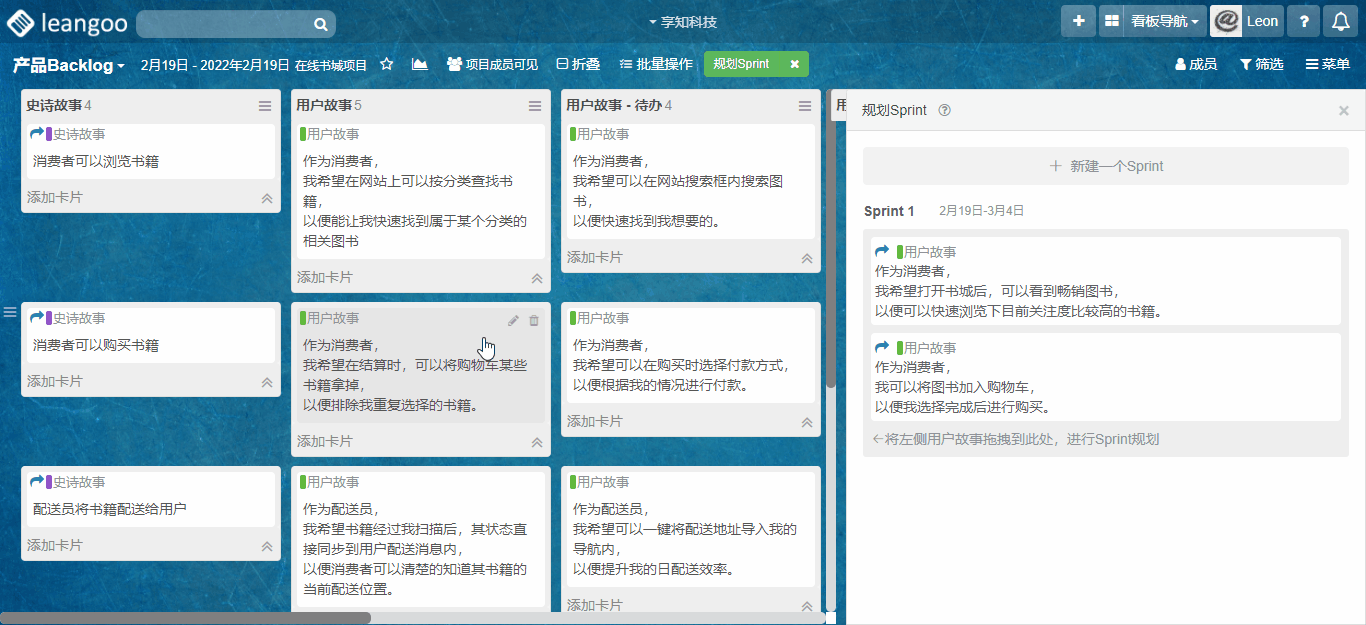Close the 规划Sprint green tag
This screenshot has height=625, width=1366.
(794, 64)
